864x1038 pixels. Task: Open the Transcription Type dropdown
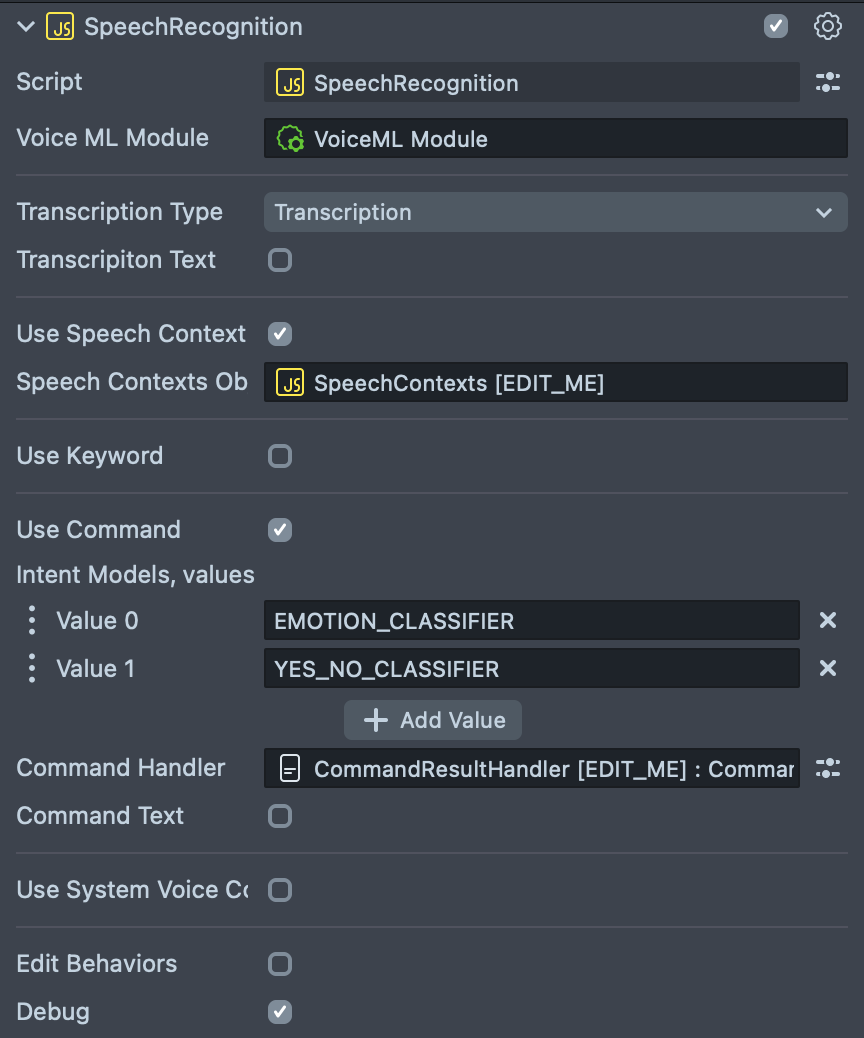555,213
